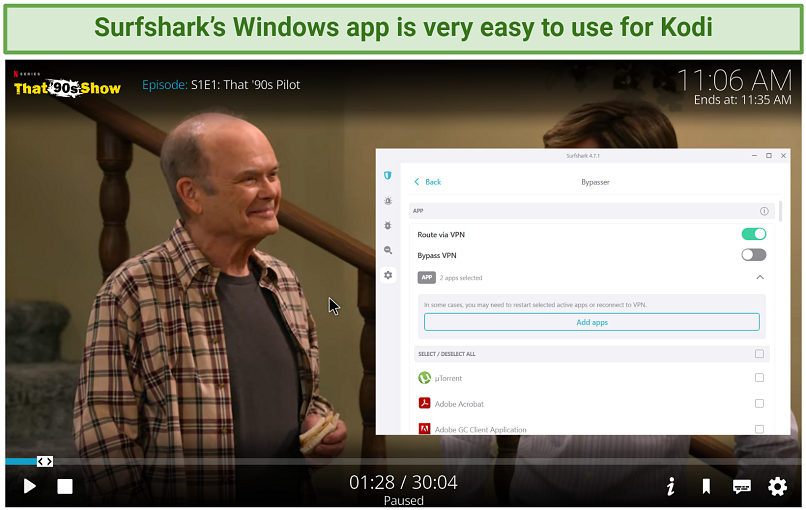The width and height of the screenshot is (806, 510).
Task: Check the µTorrent checkbox
Action: point(759,378)
